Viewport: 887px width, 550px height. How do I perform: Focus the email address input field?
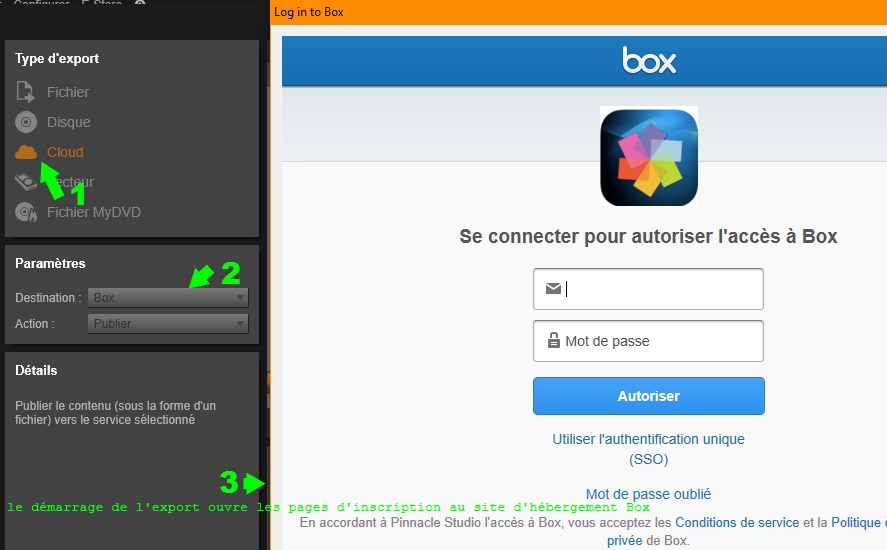(648, 289)
